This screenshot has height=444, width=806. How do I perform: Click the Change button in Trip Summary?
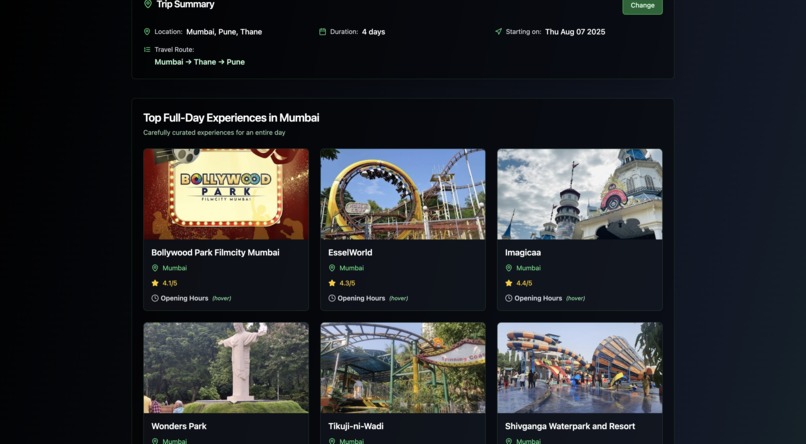tap(642, 6)
